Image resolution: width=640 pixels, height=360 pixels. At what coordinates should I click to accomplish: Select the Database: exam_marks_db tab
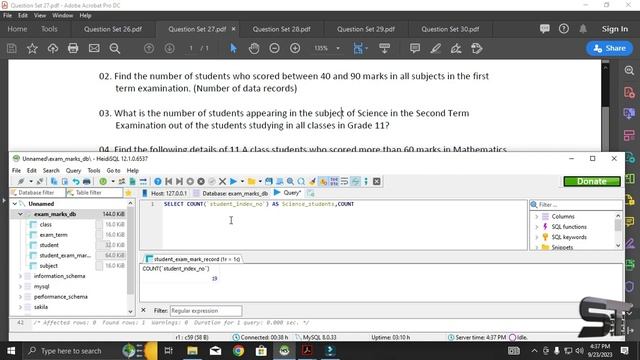tap(231, 193)
